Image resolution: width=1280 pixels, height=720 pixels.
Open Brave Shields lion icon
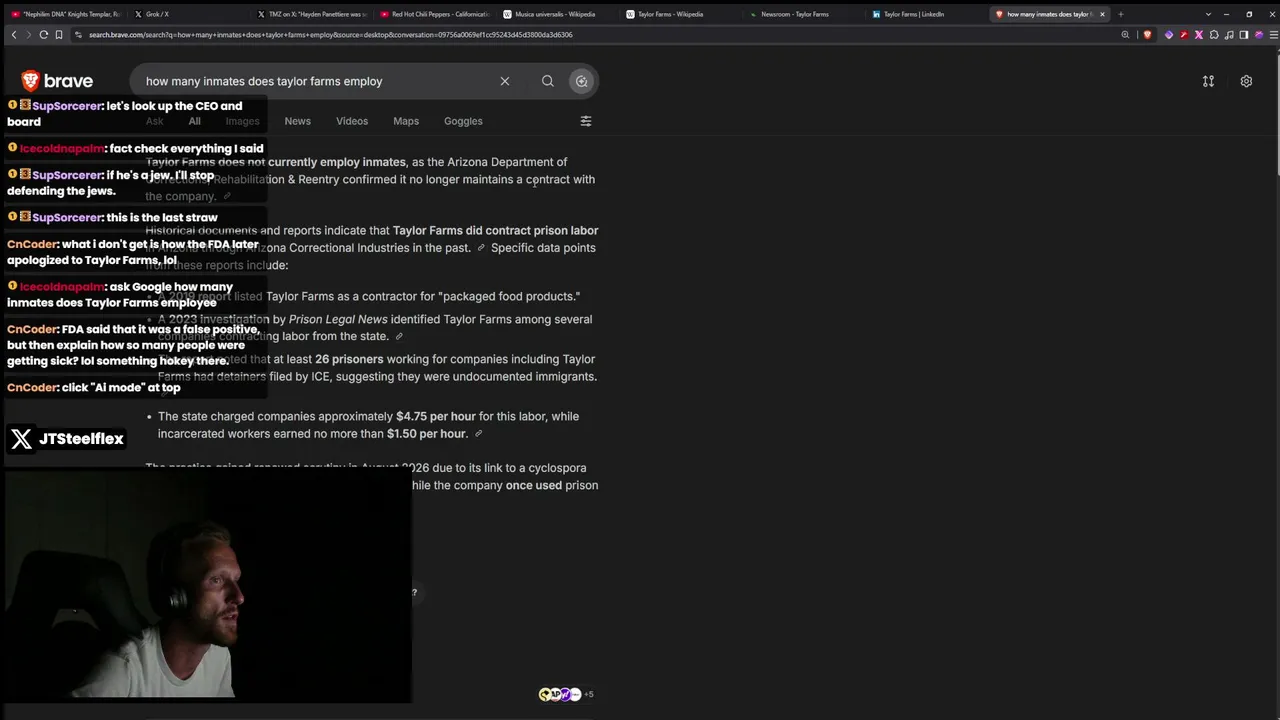point(1147,34)
